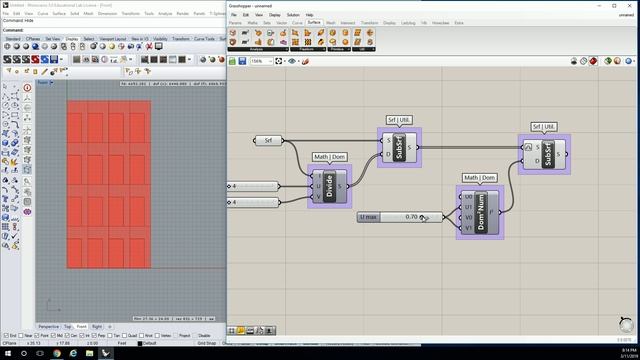
Task: Open Task View on the taskbar
Action: (x=40, y=353)
